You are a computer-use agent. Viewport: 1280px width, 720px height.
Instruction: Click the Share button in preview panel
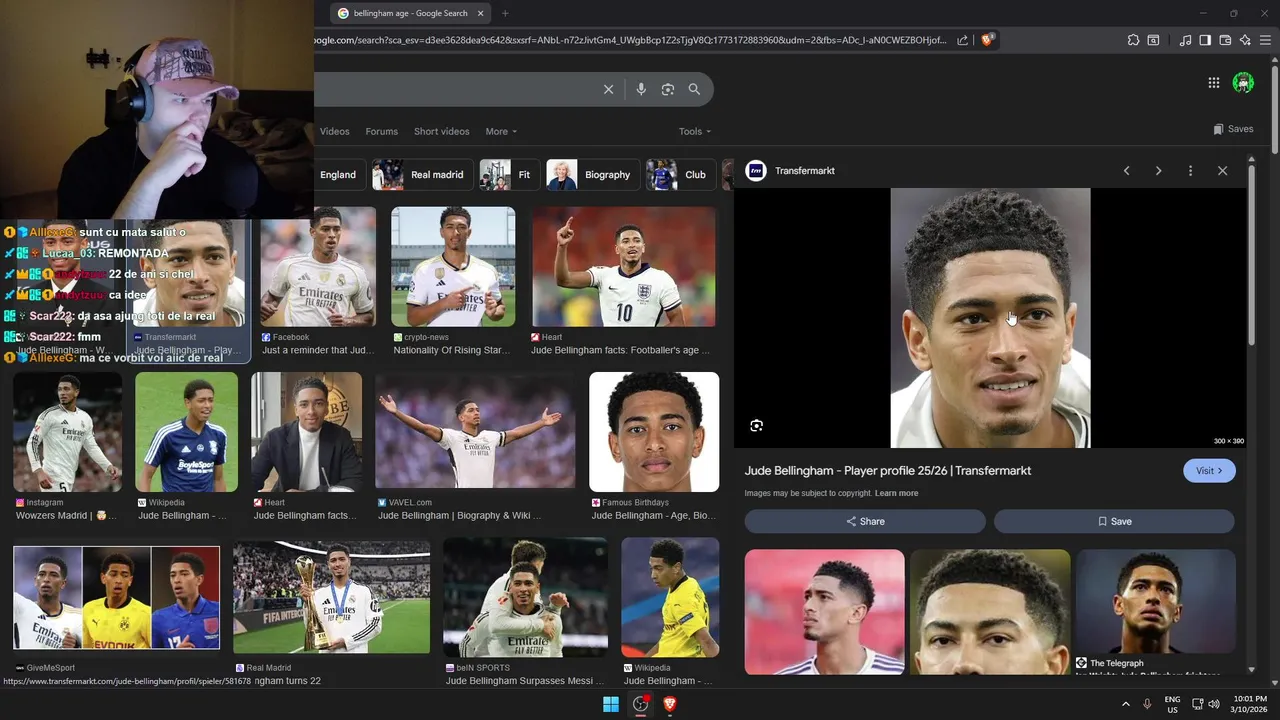(x=865, y=521)
